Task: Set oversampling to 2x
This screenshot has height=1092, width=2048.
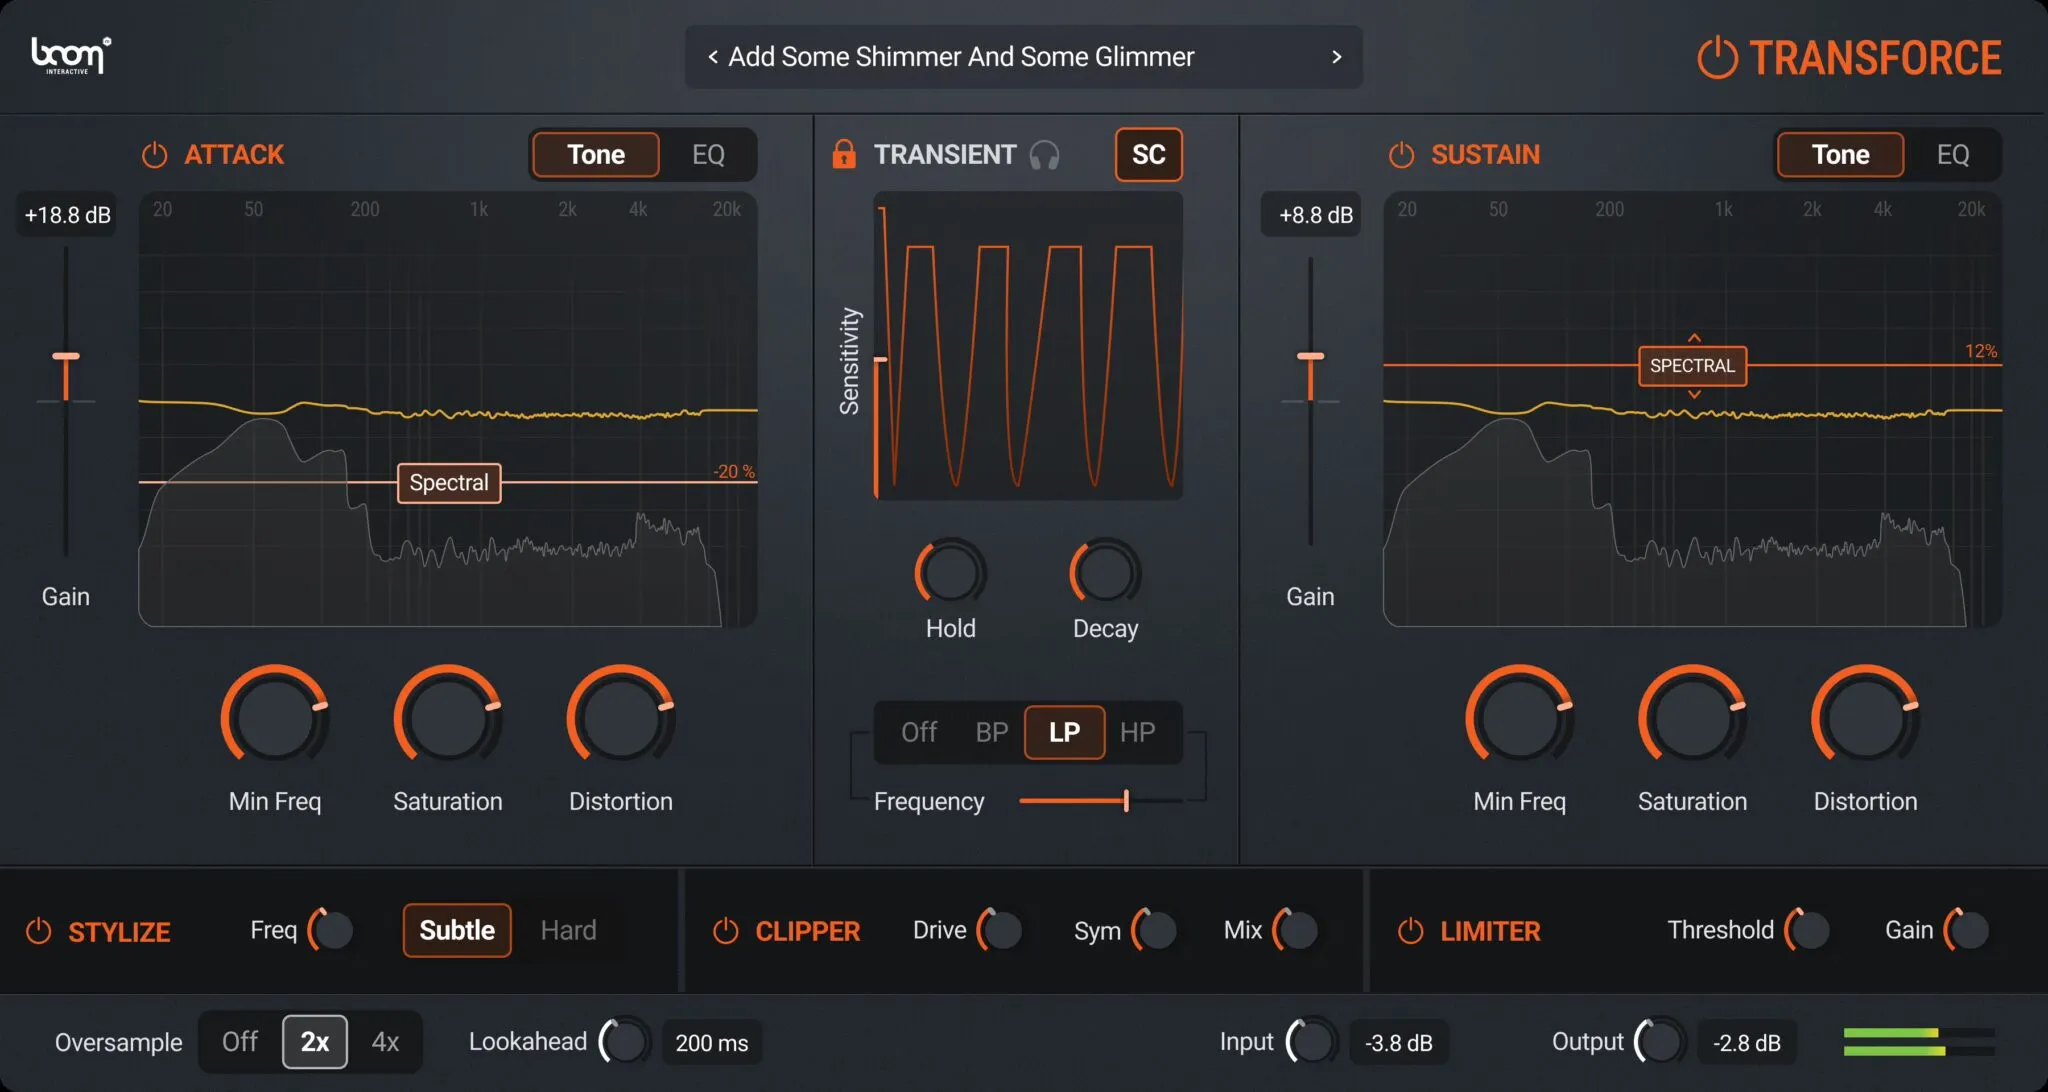Action: pos(315,1042)
